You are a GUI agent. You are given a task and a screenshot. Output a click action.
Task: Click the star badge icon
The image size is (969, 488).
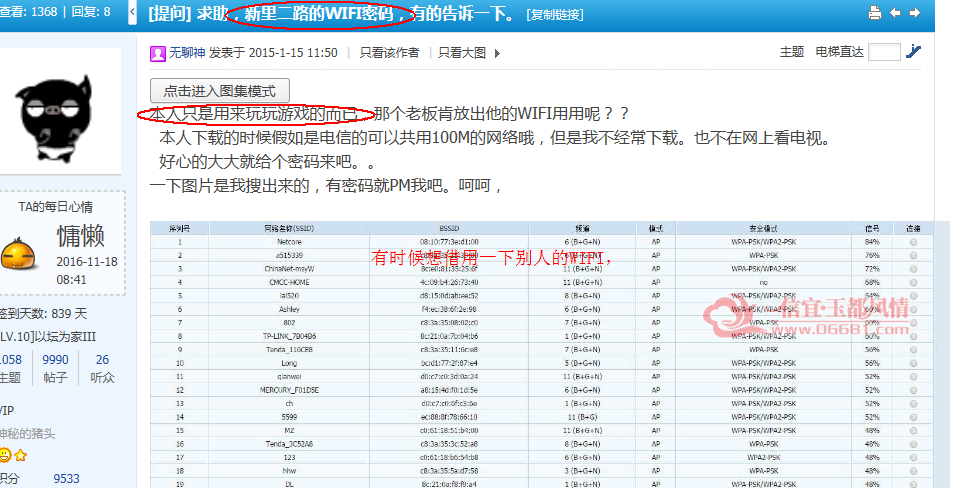20,455
